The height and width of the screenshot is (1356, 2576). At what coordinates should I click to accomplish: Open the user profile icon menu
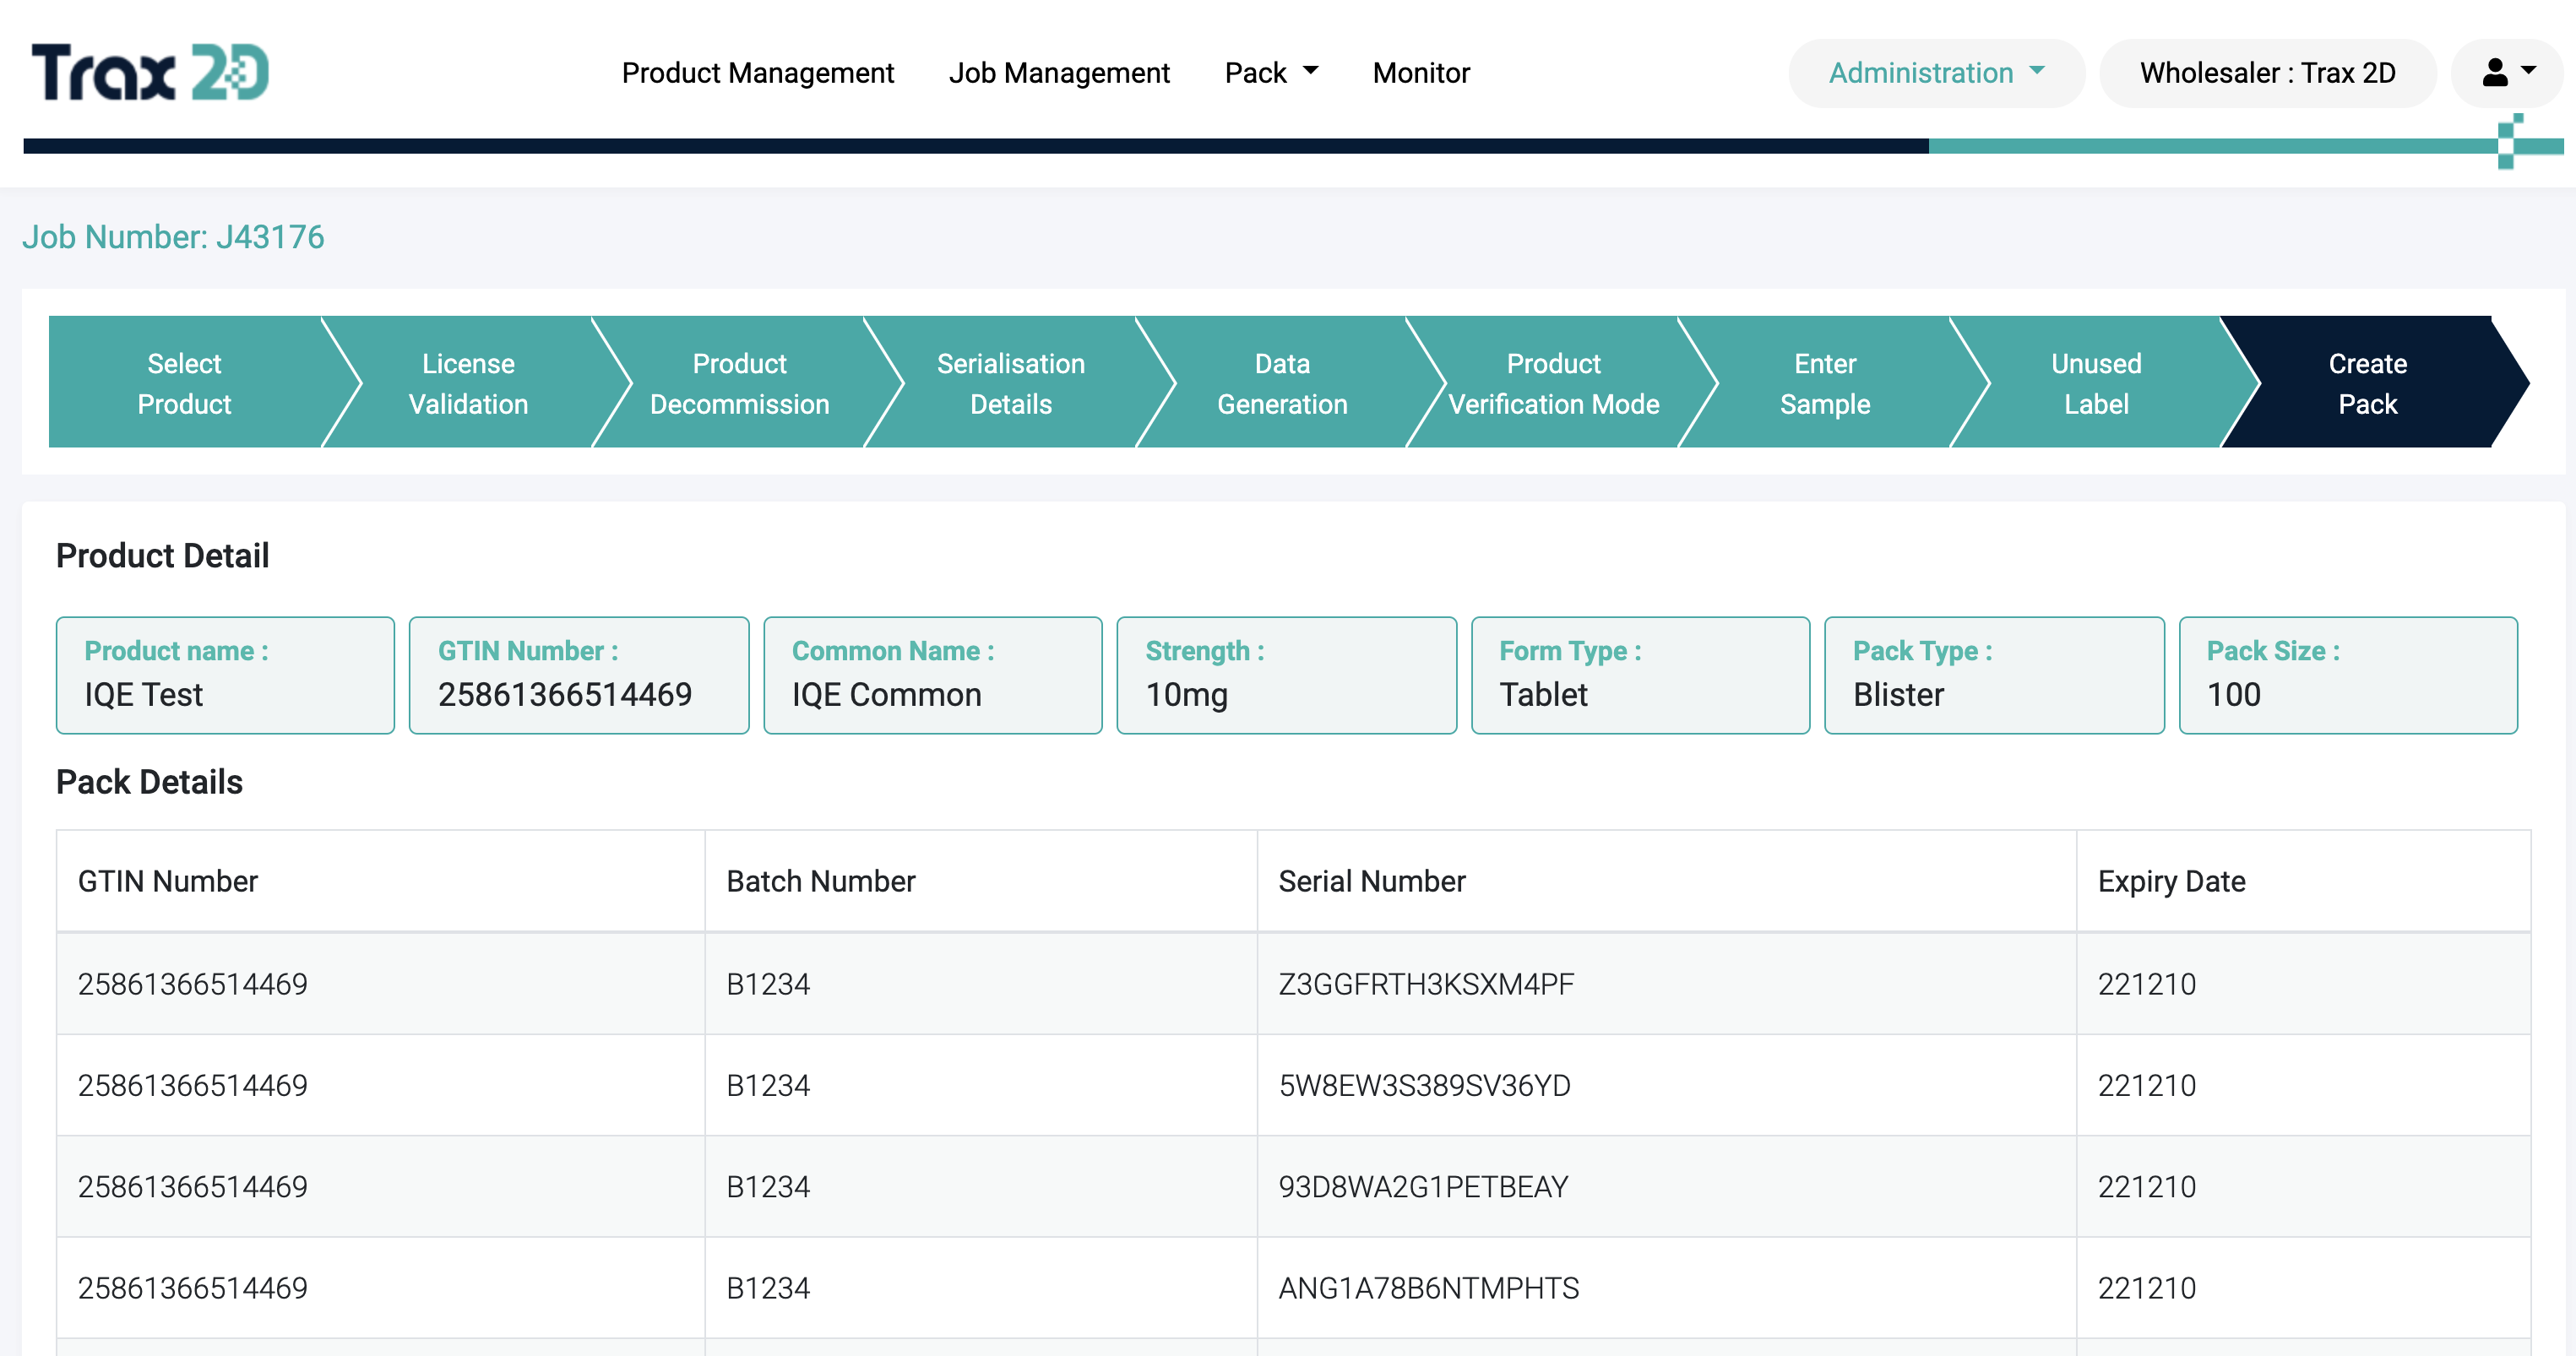(2507, 73)
